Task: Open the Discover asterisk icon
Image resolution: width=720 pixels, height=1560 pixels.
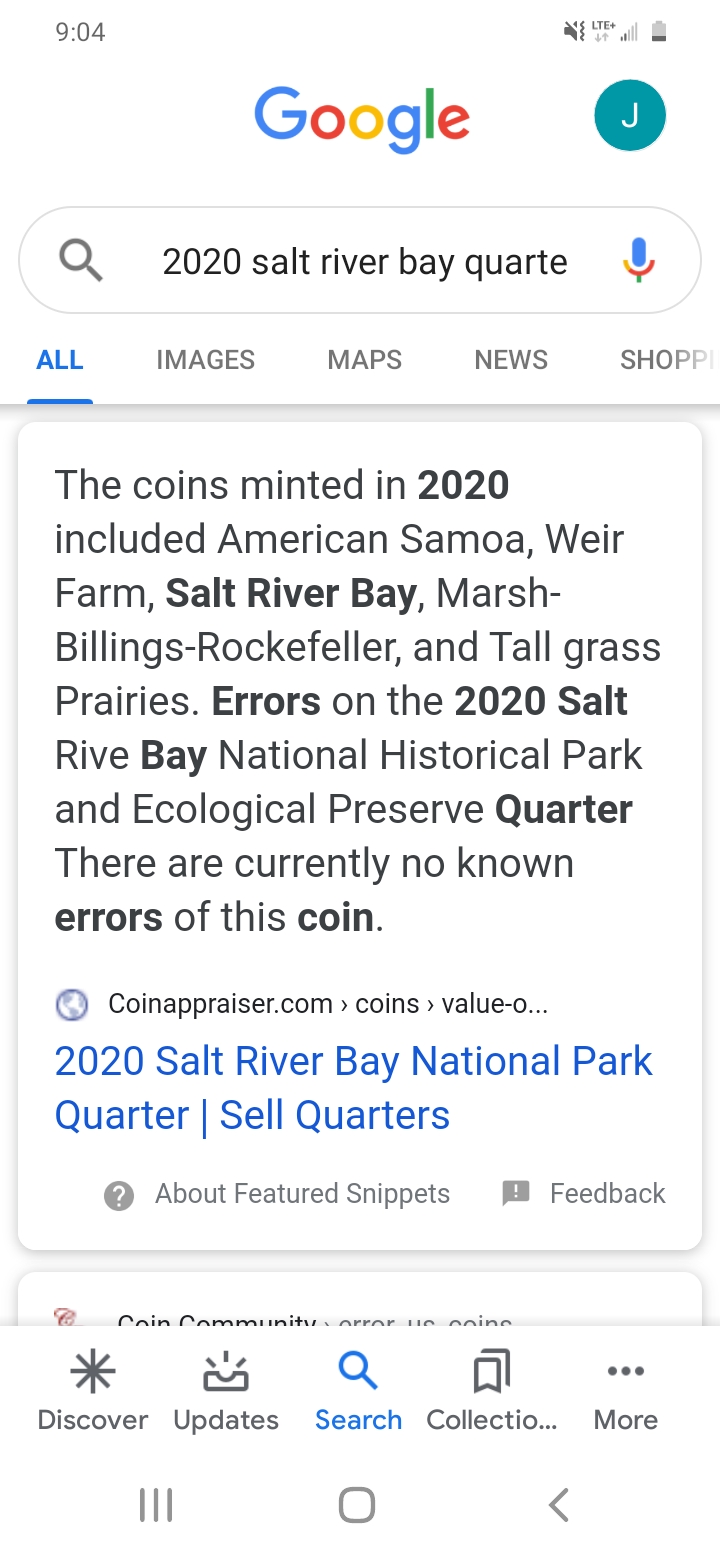Action: 92,1372
